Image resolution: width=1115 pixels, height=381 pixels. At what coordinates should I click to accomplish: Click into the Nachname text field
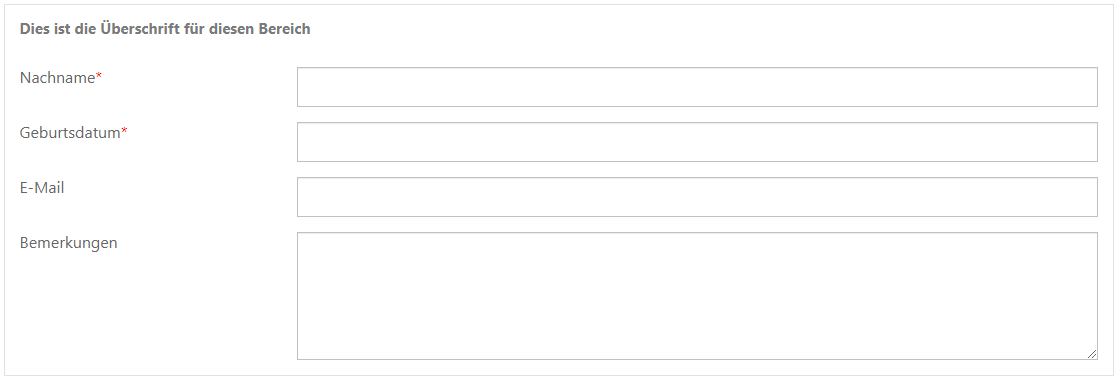[x=697, y=87]
